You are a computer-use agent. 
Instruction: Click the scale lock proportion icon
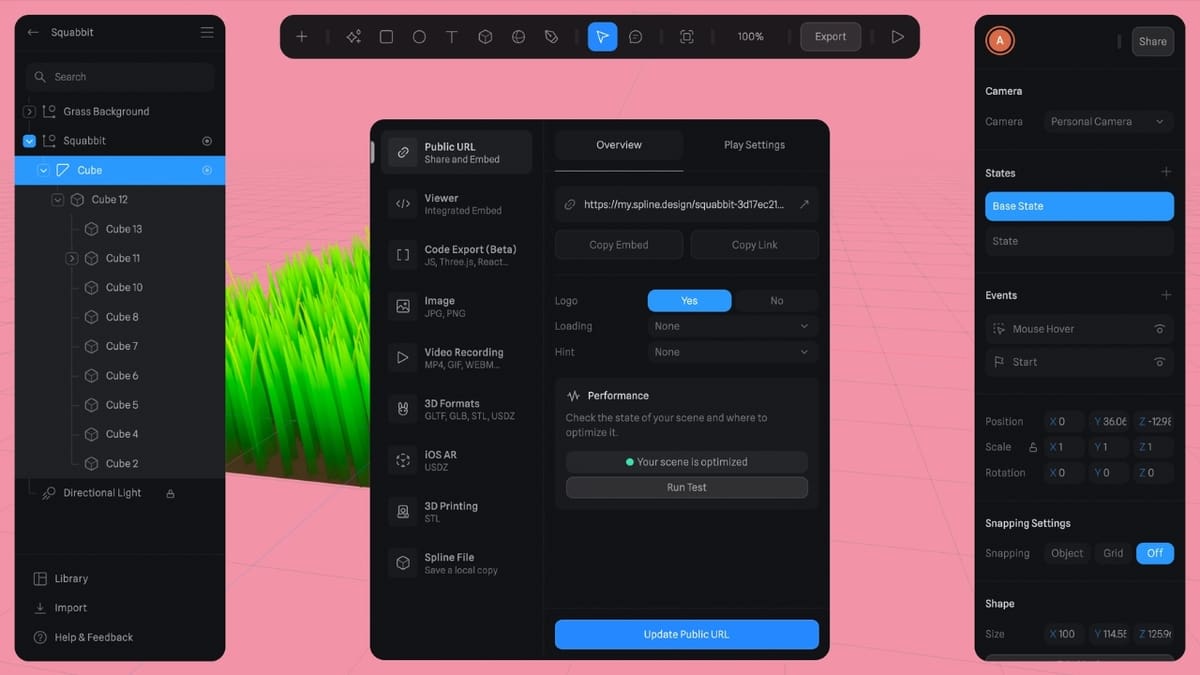[1033, 447]
